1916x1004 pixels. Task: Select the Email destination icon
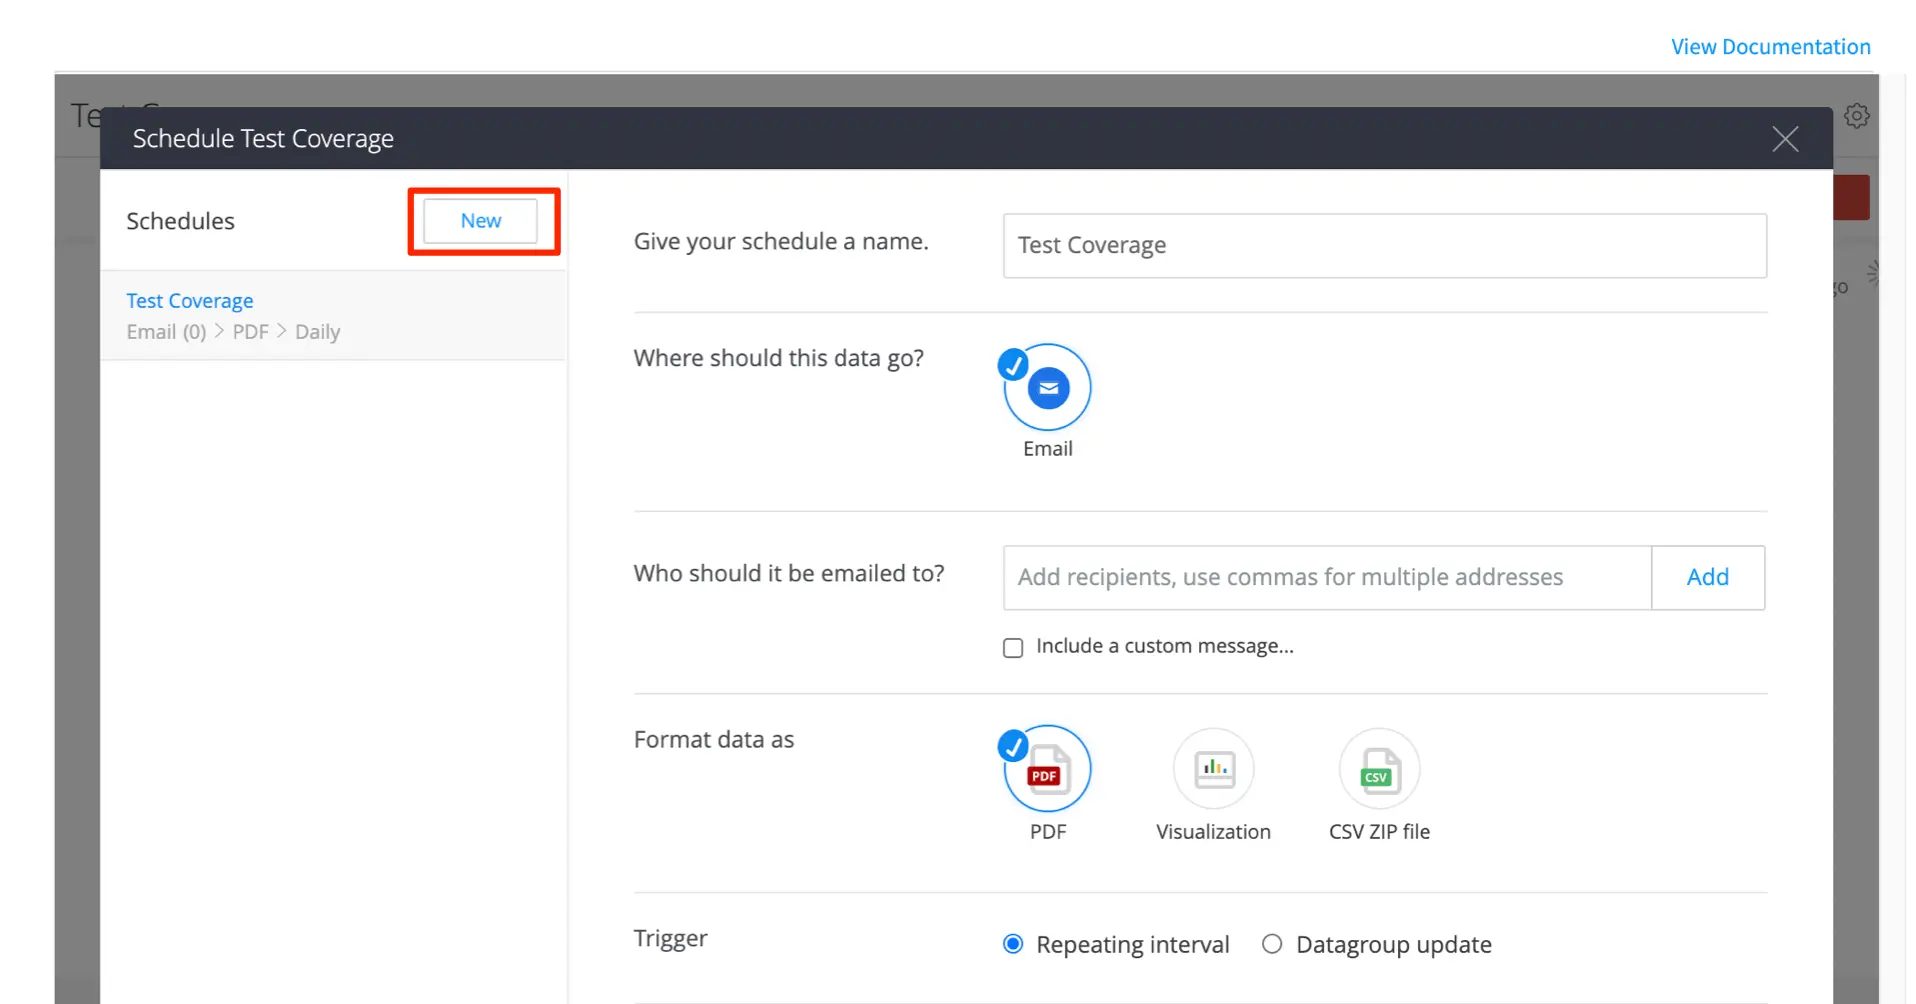tap(1047, 388)
